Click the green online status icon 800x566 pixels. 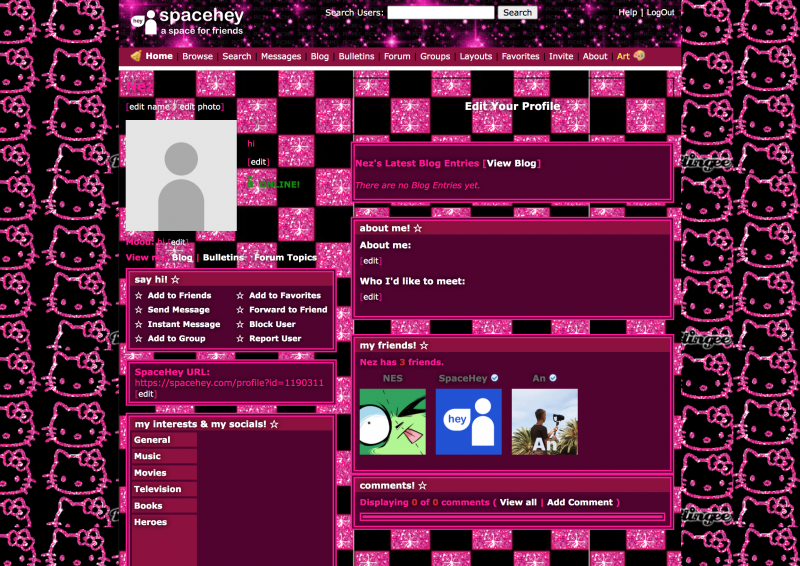point(251,182)
